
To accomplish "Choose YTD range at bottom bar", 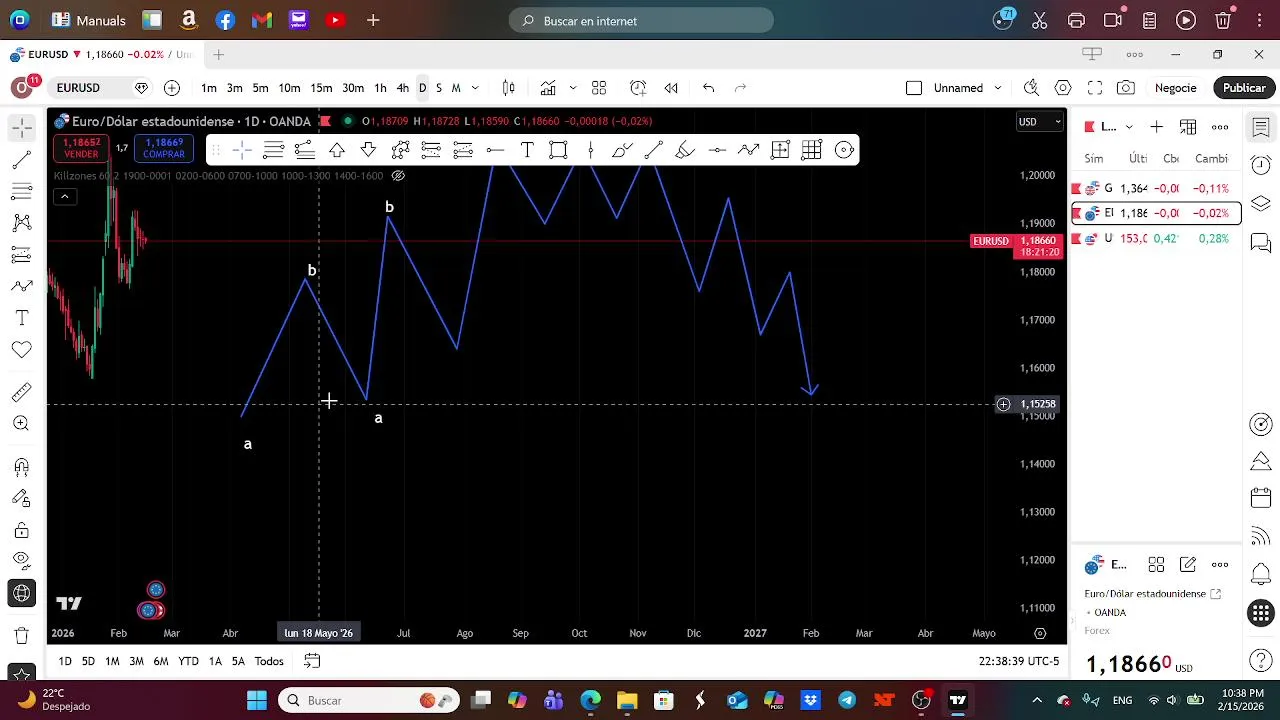I will pos(188,661).
